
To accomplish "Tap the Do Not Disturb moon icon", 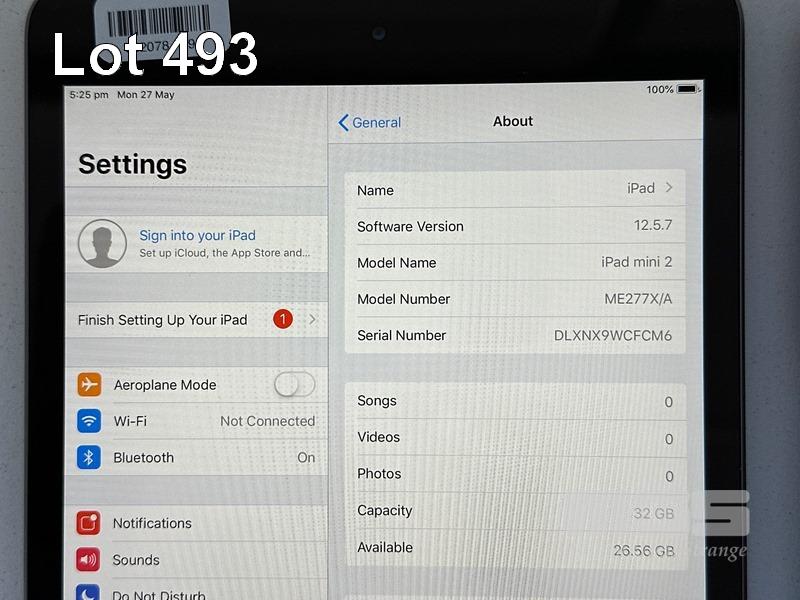I will (89, 593).
